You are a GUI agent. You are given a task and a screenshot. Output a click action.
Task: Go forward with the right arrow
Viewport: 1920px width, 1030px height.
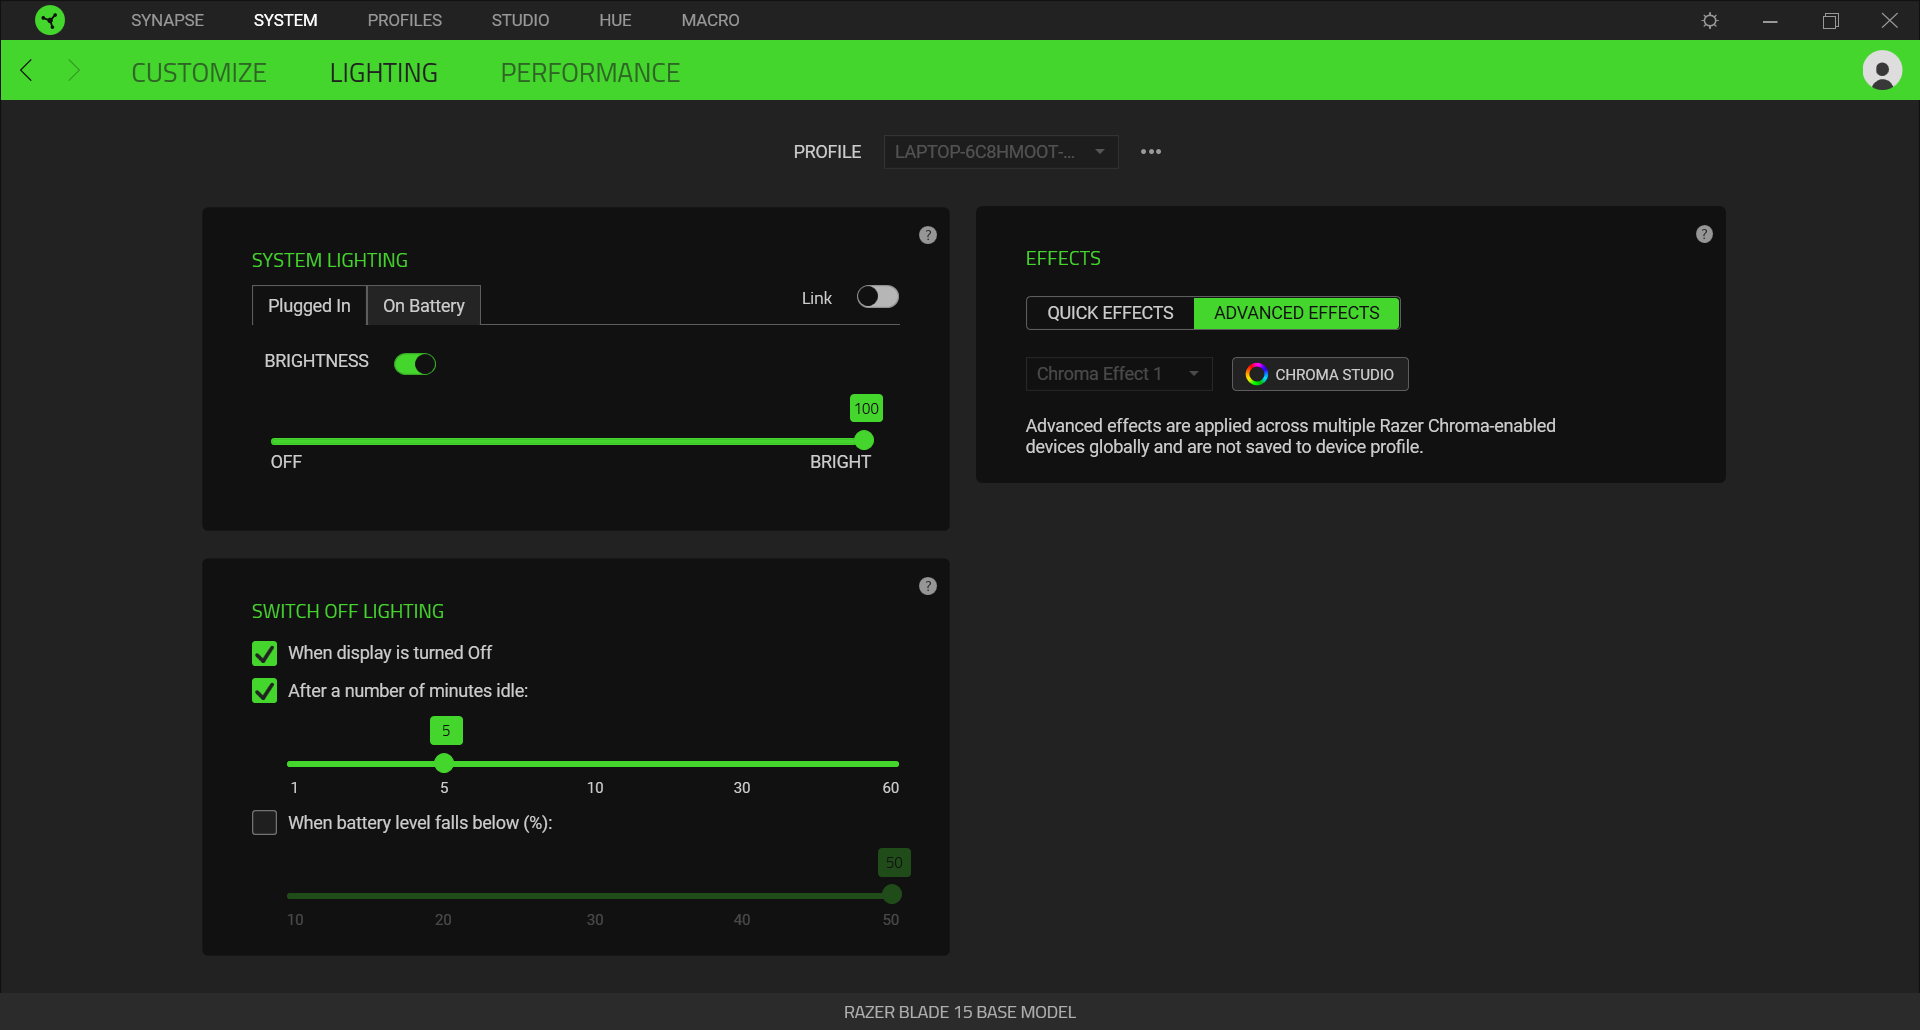[73, 70]
